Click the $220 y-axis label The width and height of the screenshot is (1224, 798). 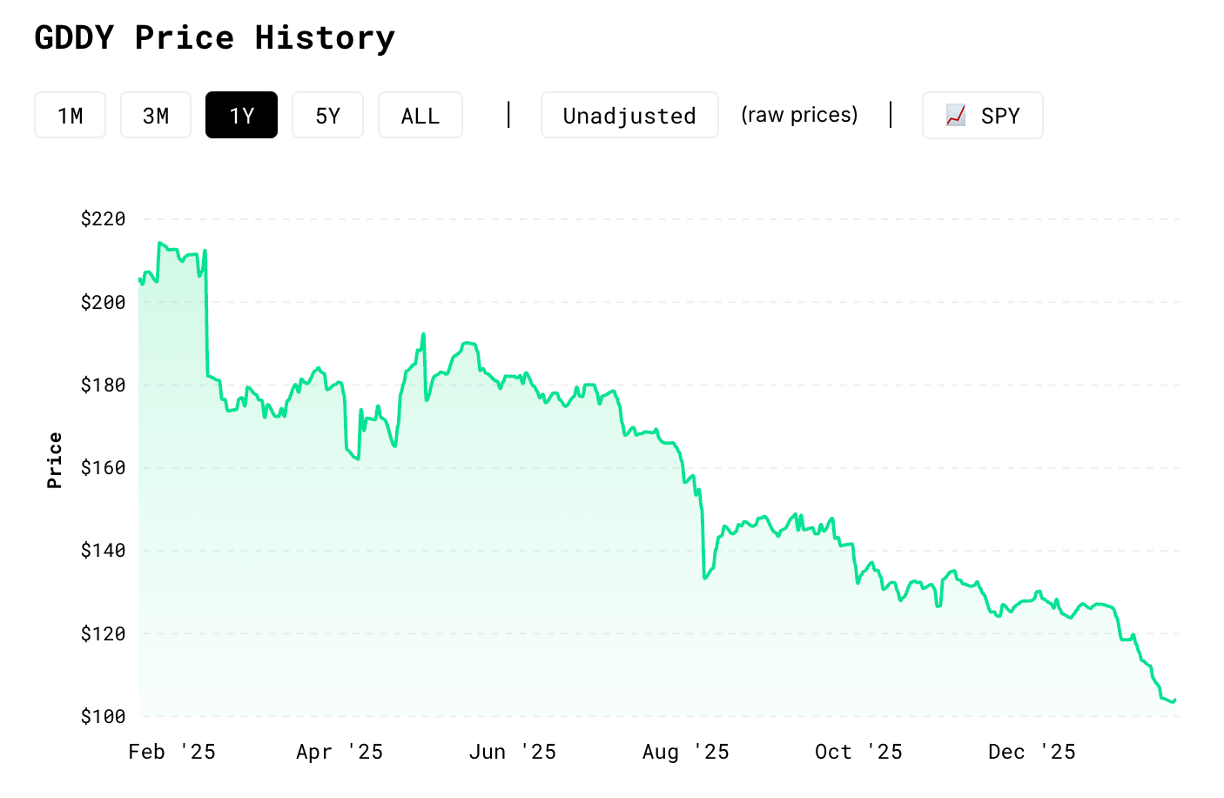pos(103,219)
